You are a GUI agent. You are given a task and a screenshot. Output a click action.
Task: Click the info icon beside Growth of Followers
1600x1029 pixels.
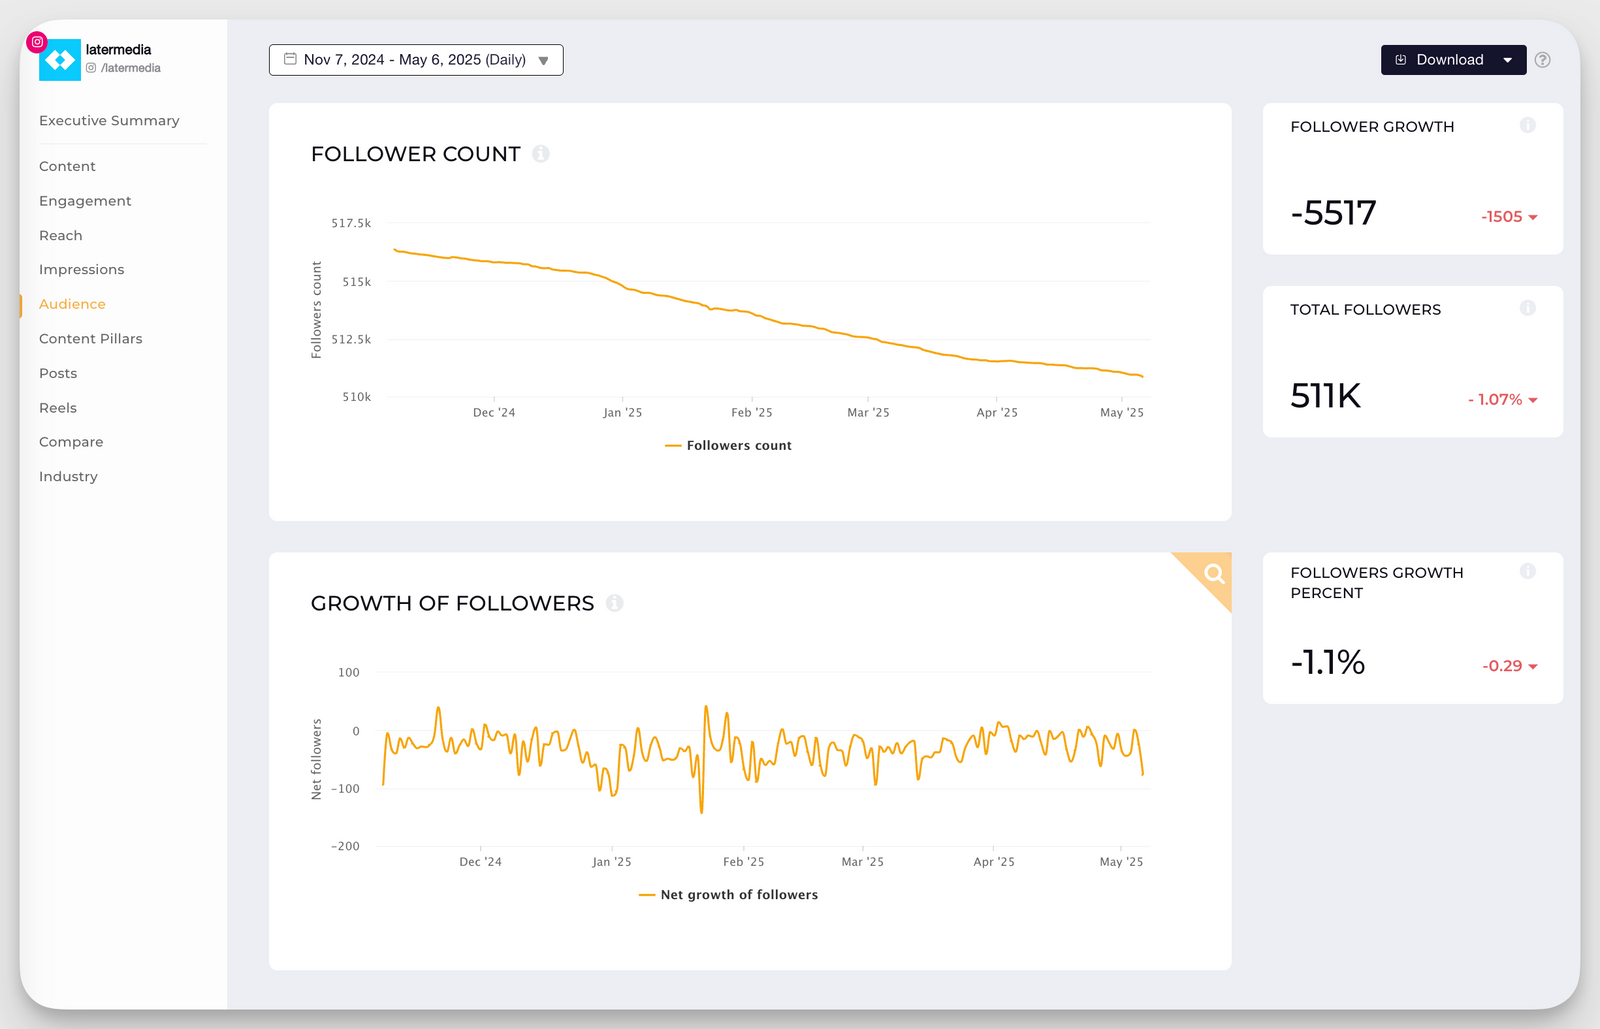[x=615, y=603]
